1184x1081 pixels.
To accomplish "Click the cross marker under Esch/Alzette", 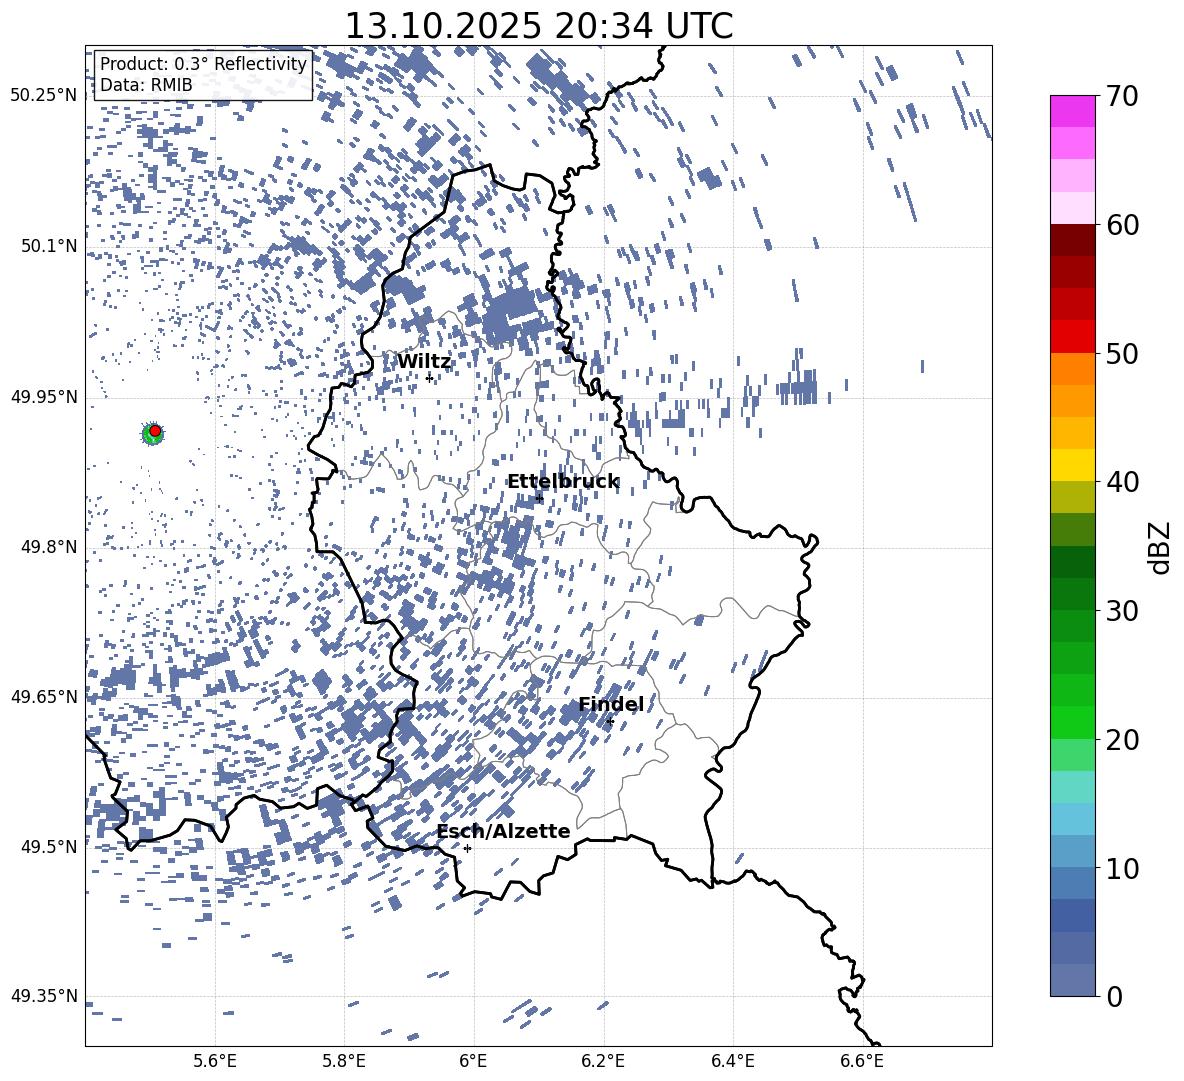I will [467, 848].
